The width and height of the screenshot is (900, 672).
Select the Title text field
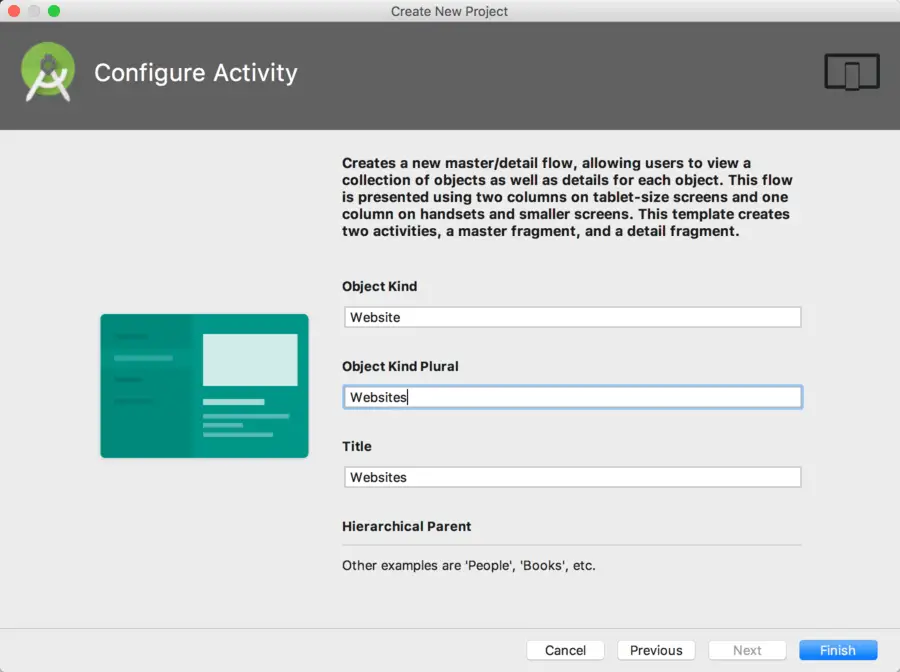point(572,477)
